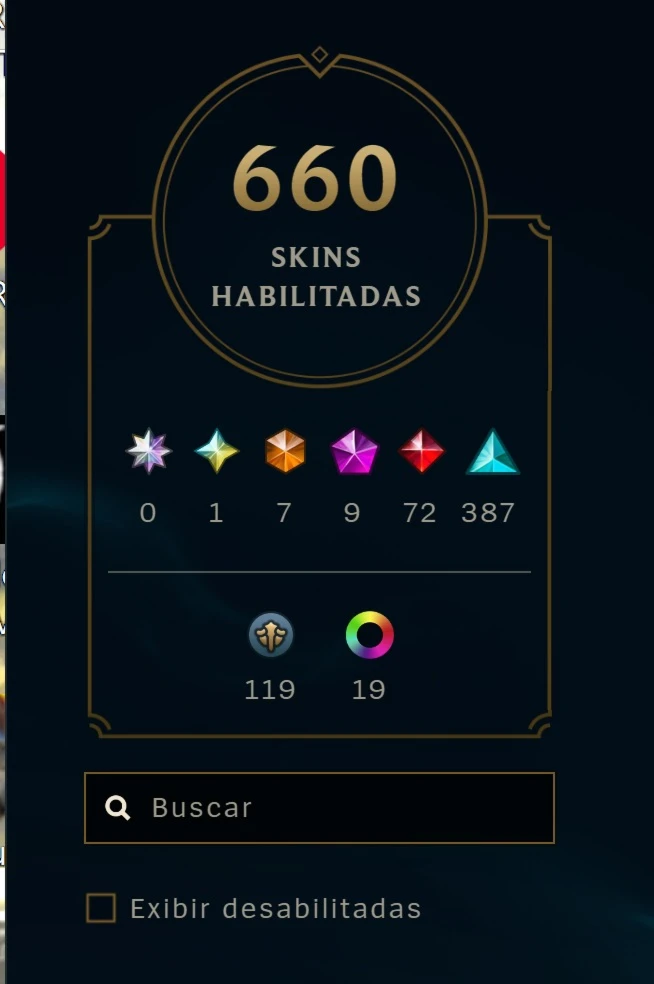Screen dimensions: 654x984
Task: Click the 660 skins habilitadas total
Action: (315, 178)
